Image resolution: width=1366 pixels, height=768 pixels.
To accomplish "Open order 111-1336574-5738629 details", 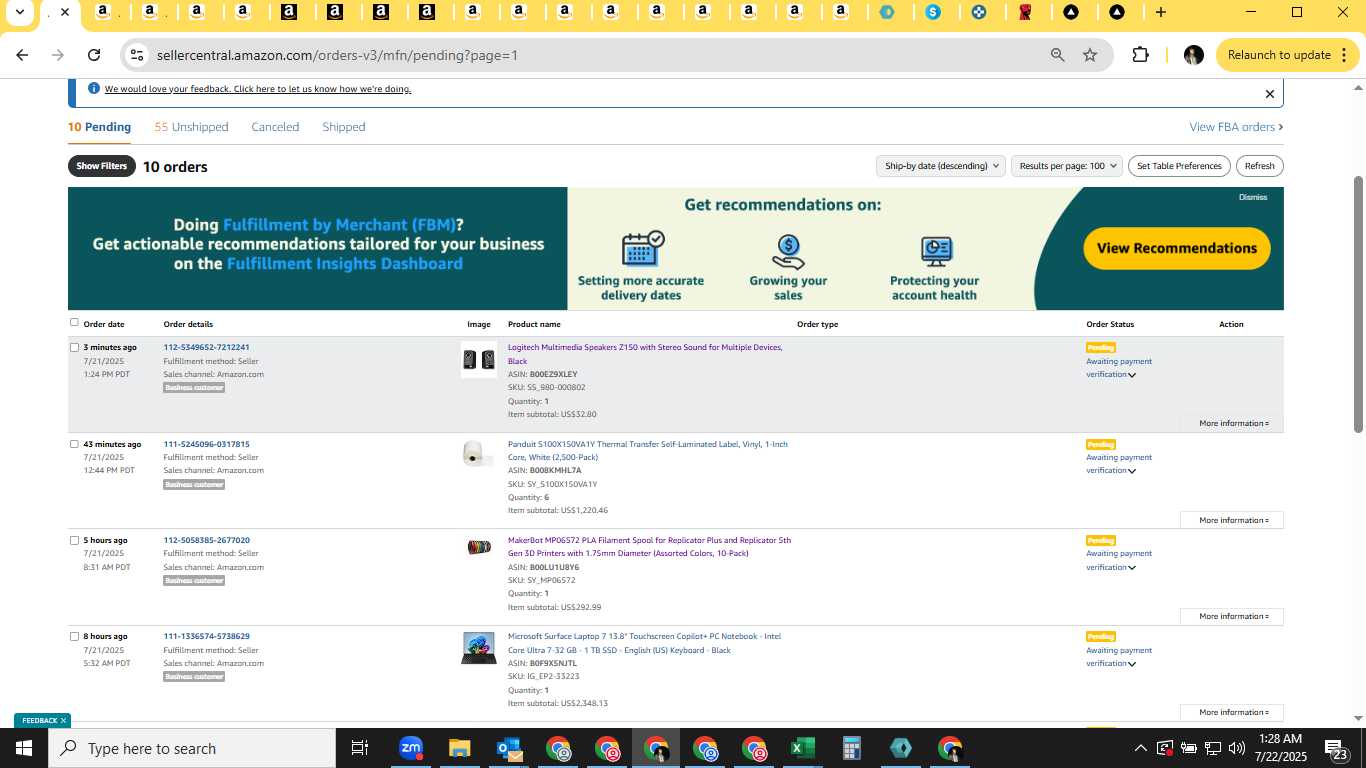I will [x=207, y=636].
